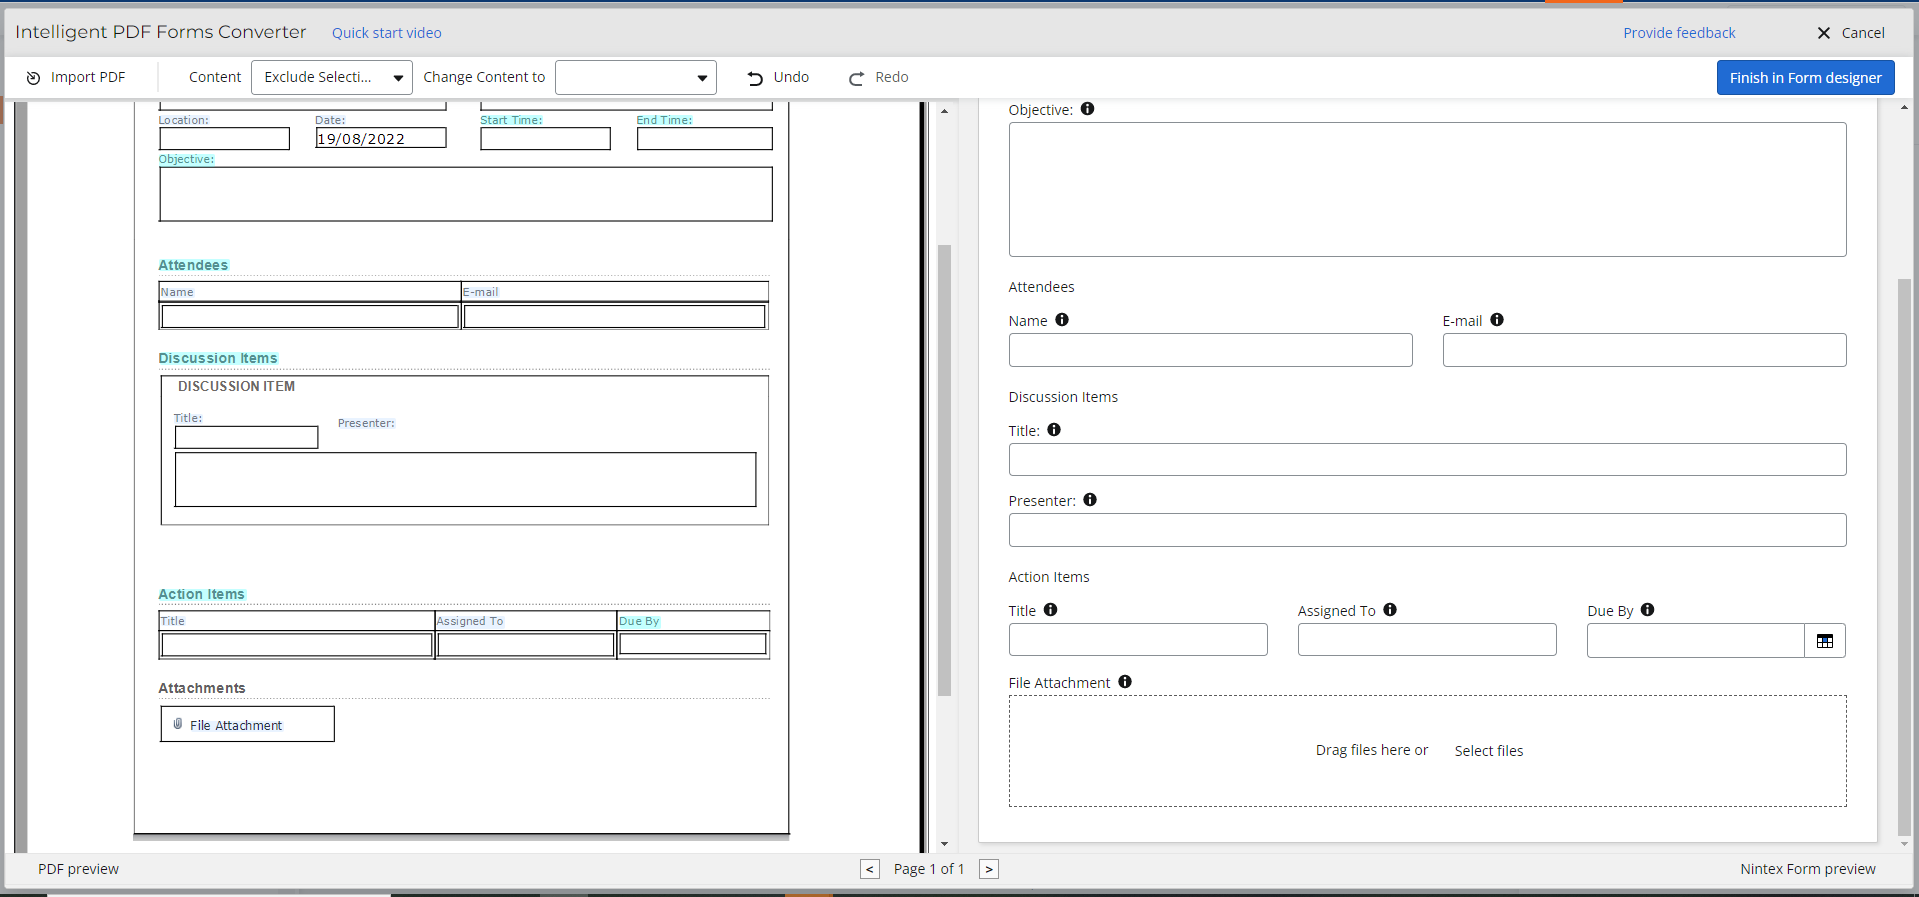
Task: Click the Assigned To input field
Action: click(1427, 640)
